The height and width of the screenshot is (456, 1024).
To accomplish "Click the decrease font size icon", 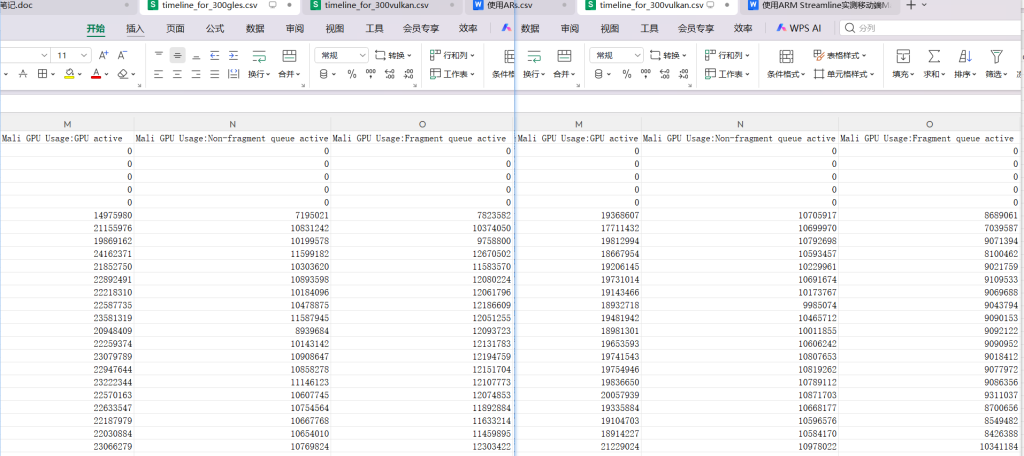I will [x=122, y=56].
